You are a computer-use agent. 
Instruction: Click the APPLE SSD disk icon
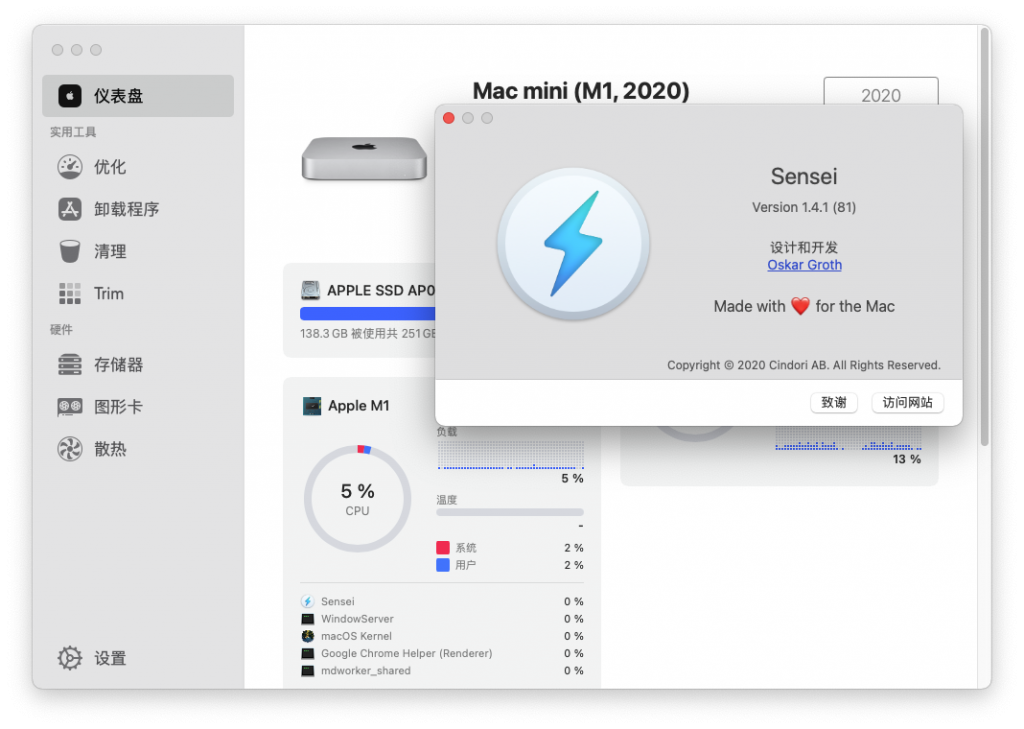pos(310,289)
